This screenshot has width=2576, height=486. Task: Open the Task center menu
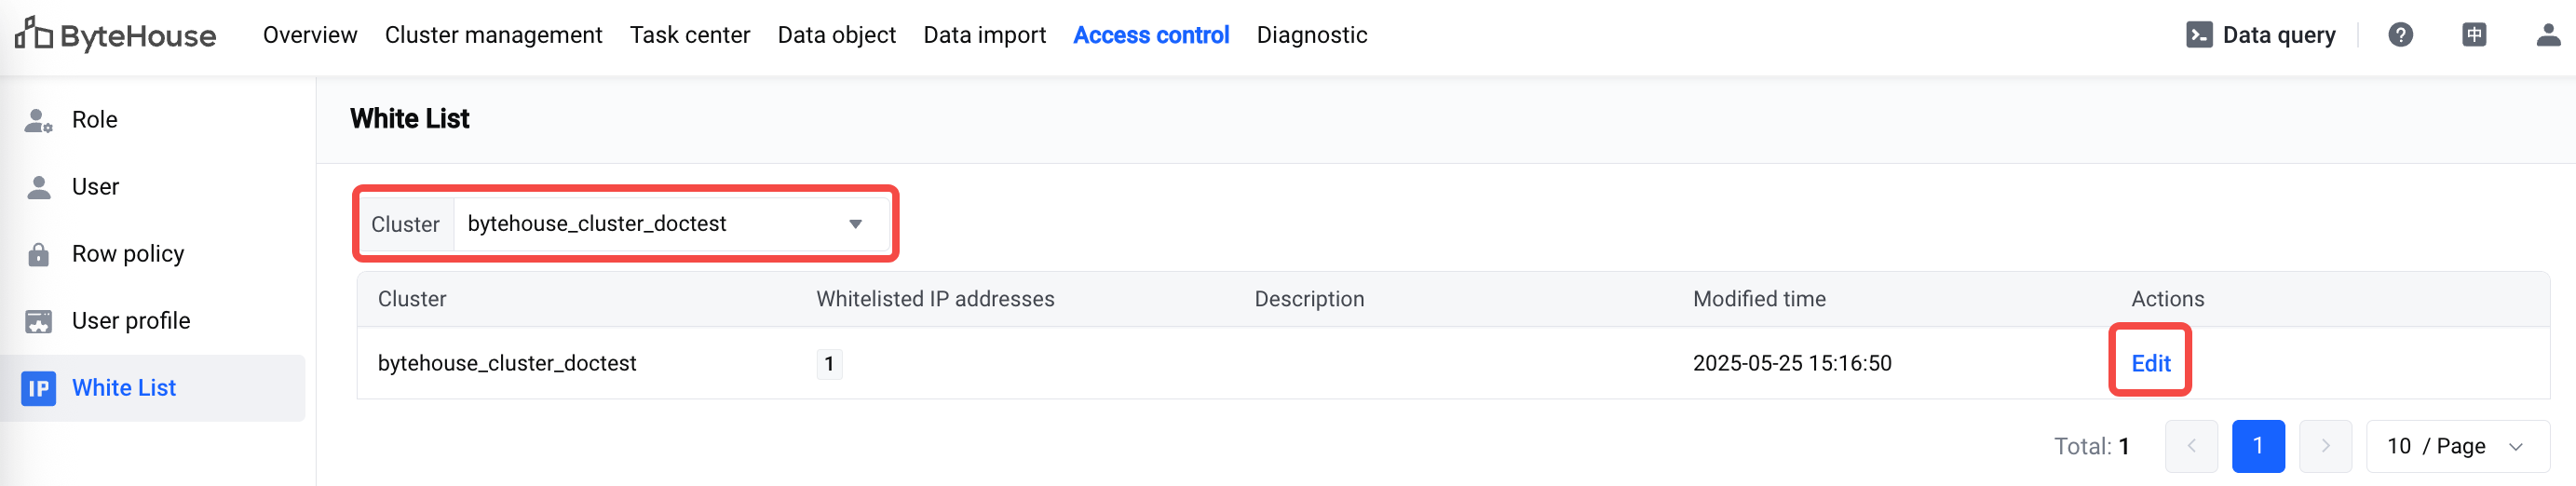689,35
